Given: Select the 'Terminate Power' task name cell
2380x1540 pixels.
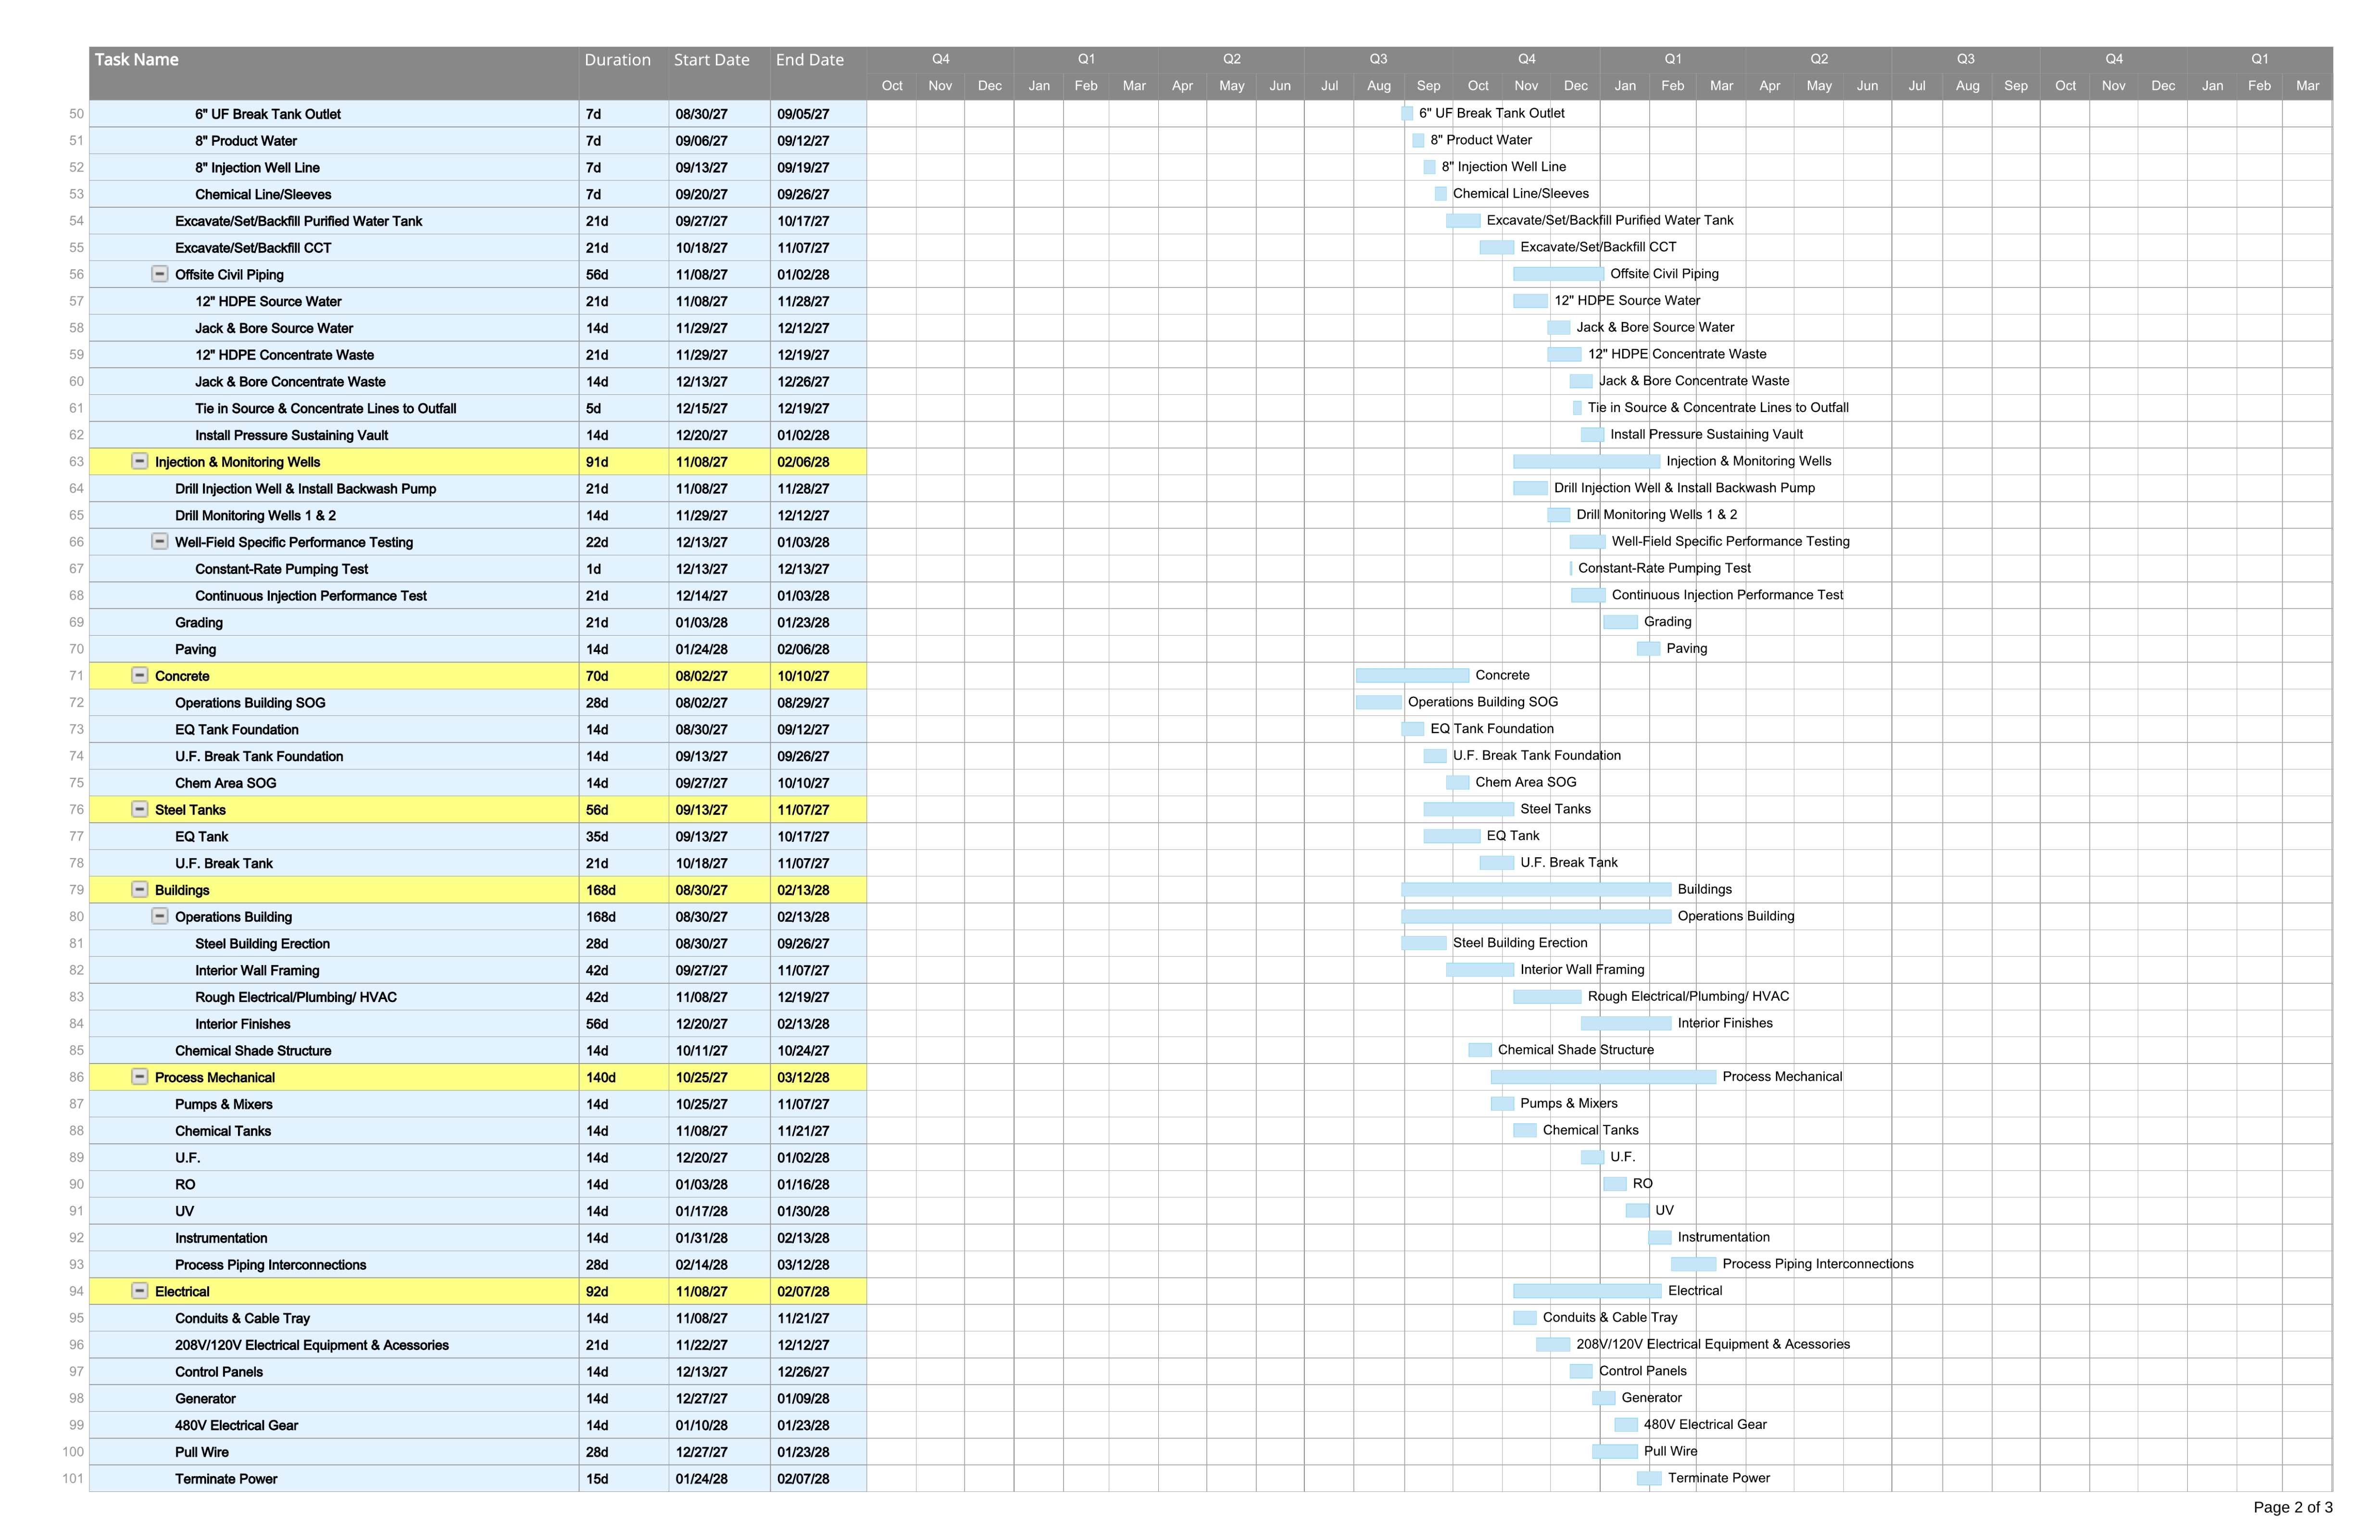Looking at the screenshot, I should pos(334,1478).
